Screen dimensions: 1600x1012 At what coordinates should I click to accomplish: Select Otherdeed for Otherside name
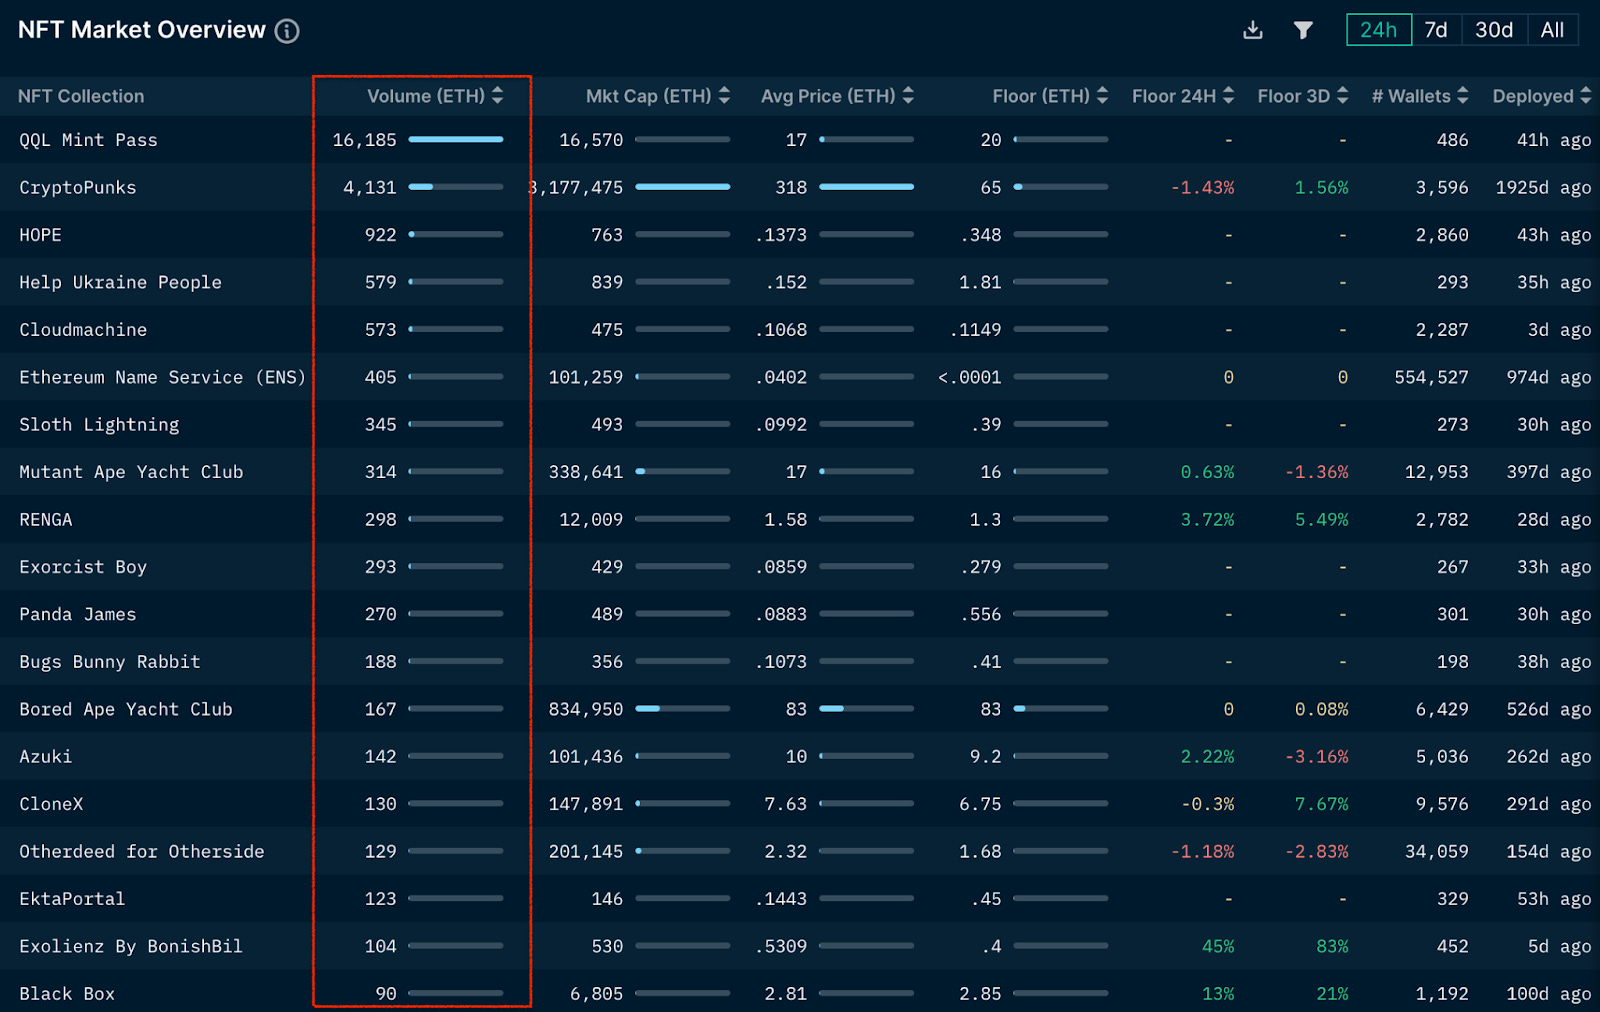[142, 851]
